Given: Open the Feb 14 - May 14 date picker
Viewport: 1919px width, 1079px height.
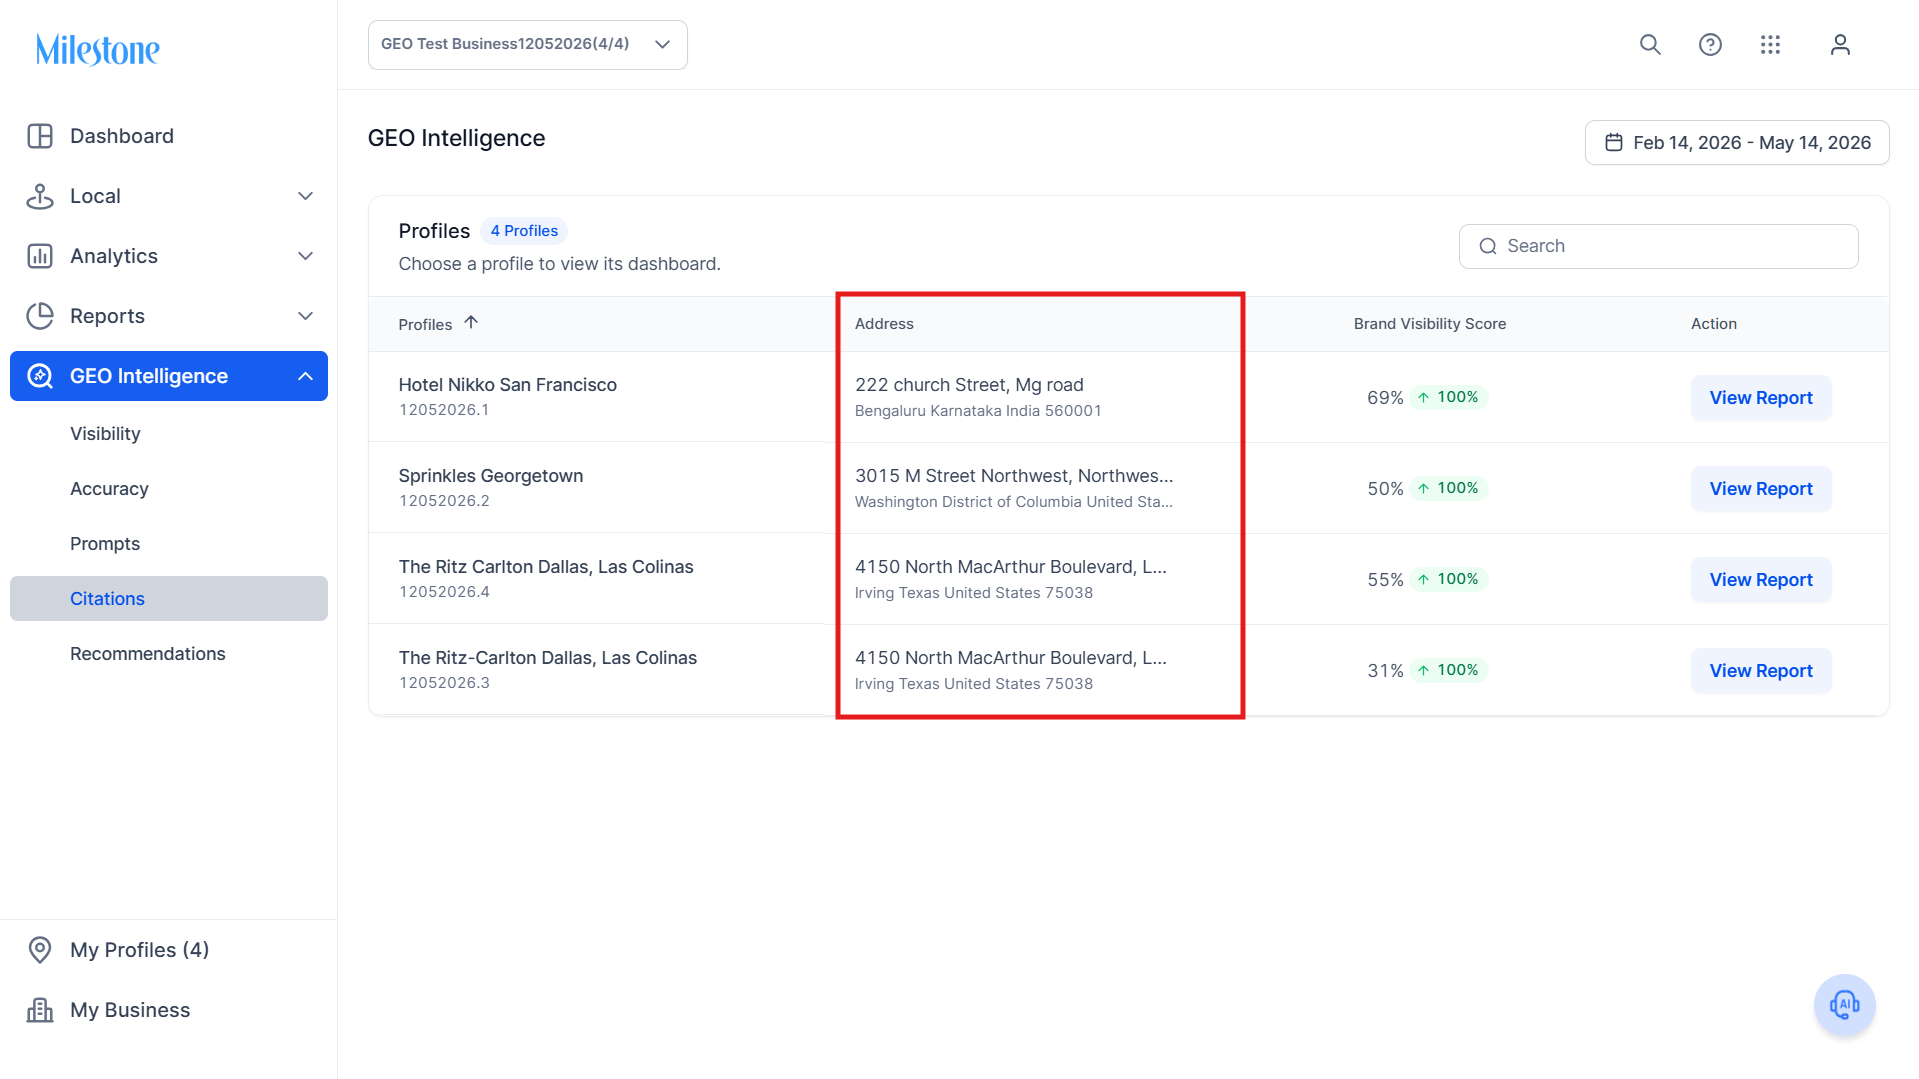Looking at the screenshot, I should pos(1736,143).
